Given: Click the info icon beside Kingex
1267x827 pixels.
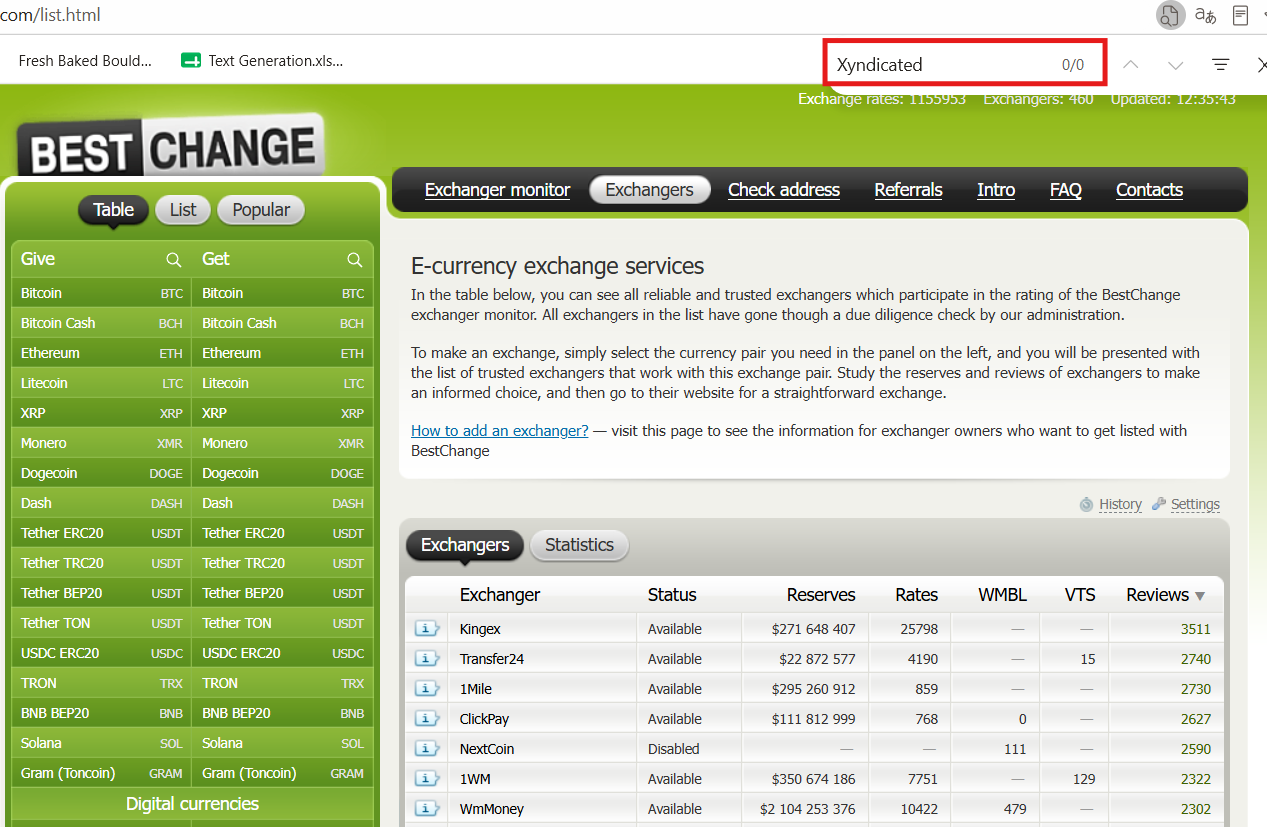Looking at the screenshot, I should coord(427,629).
